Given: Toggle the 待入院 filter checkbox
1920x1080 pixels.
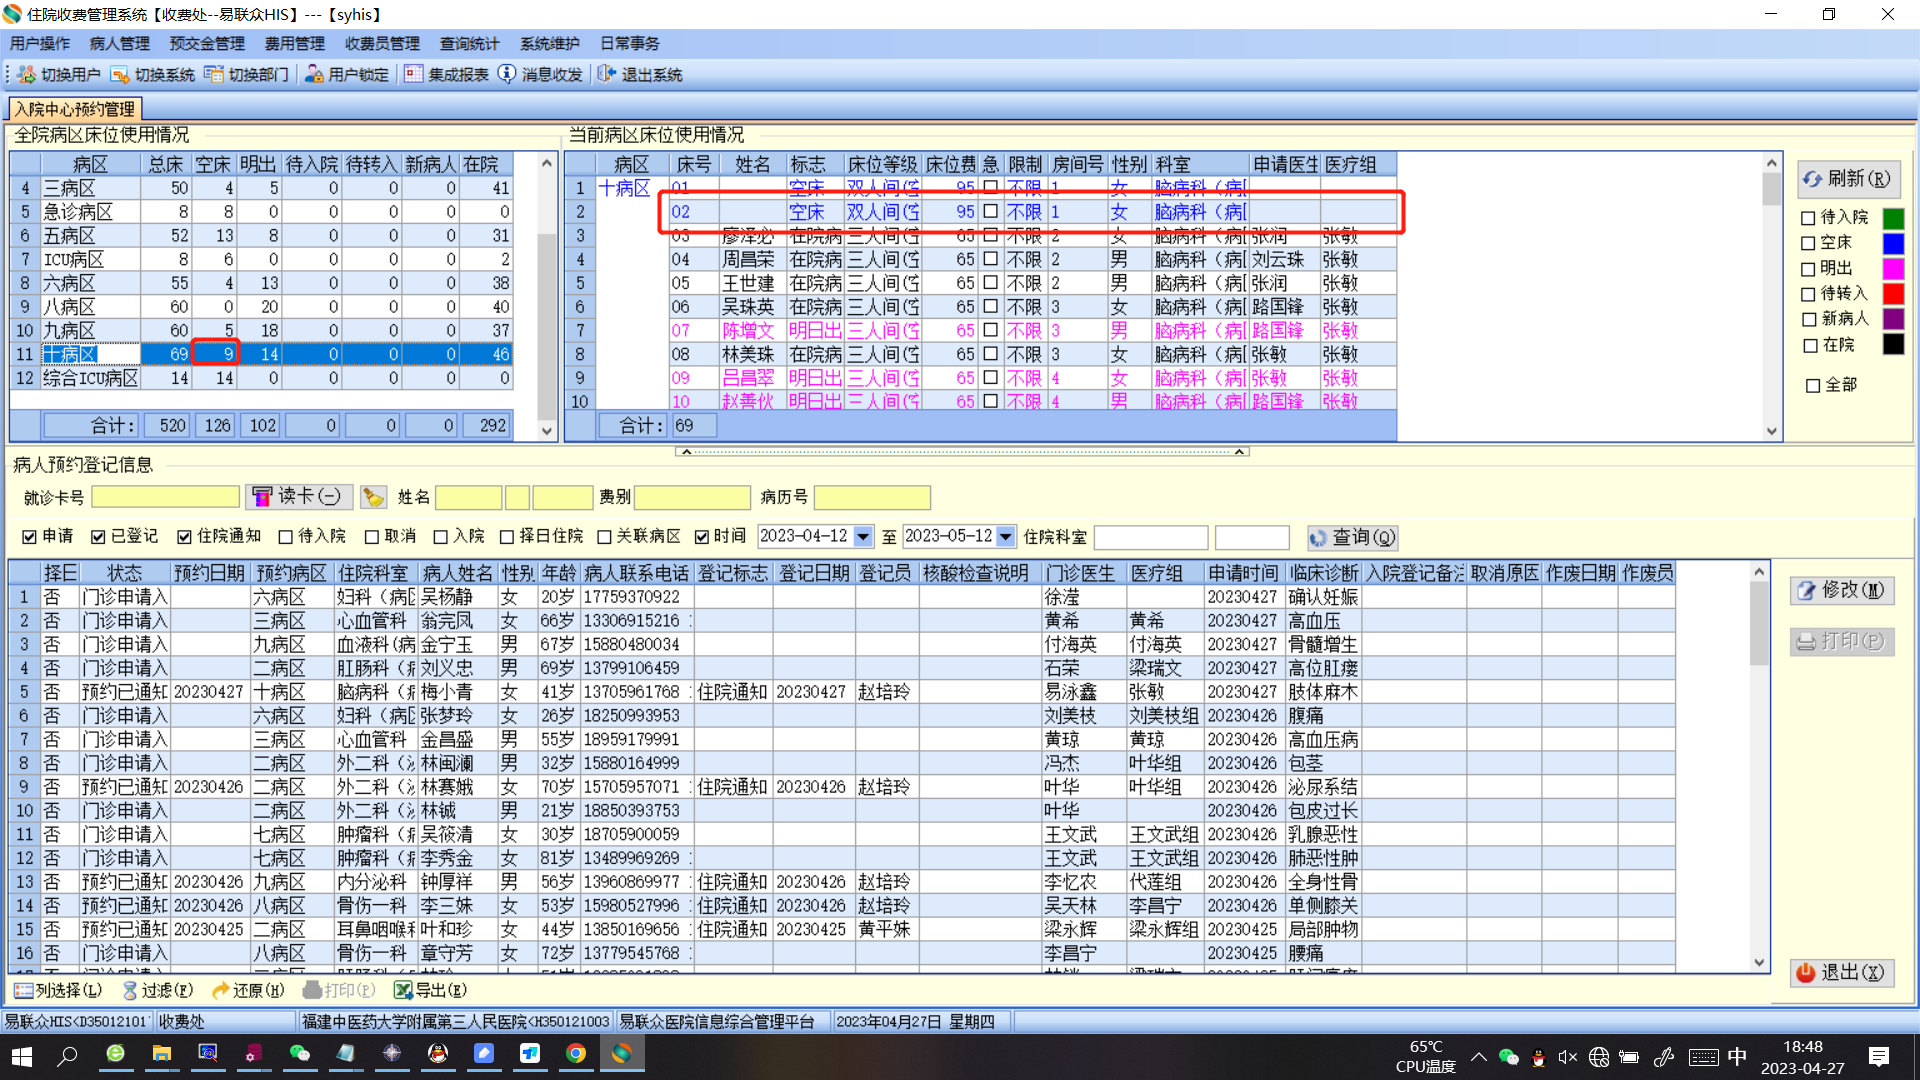Looking at the screenshot, I should 286,537.
